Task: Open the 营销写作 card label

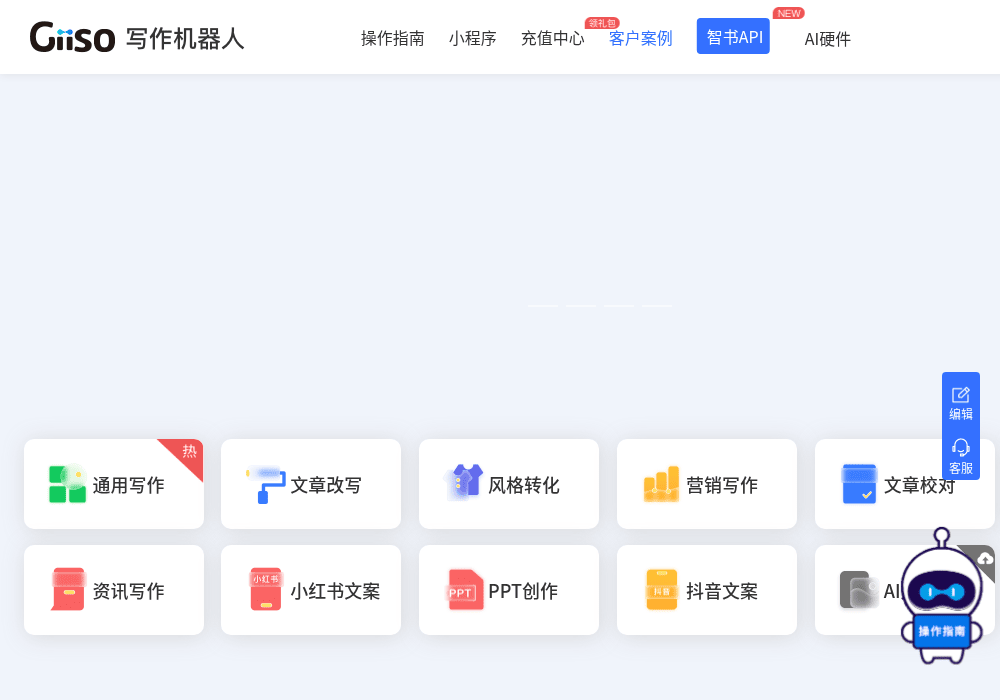Action: [x=722, y=485]
